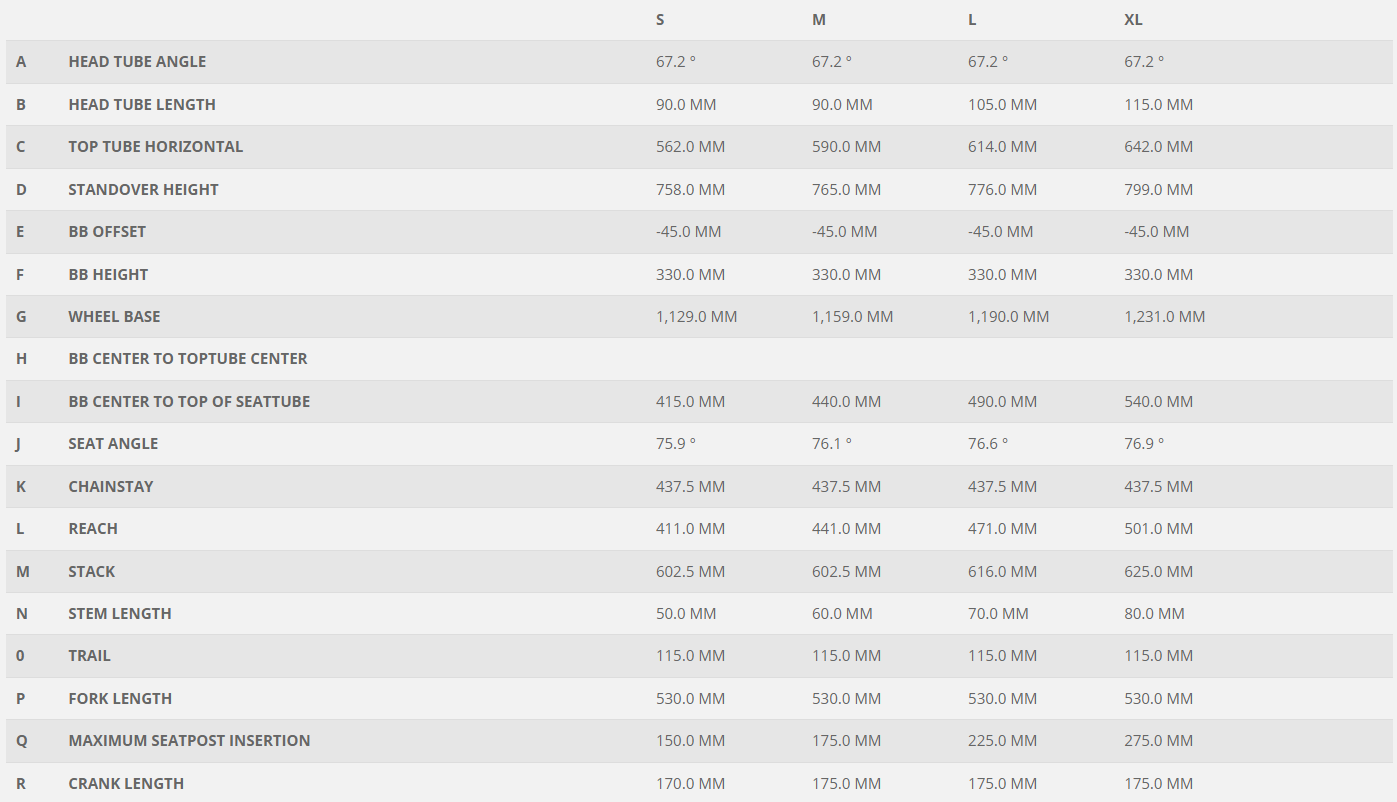Select the TOP TUBE HORIZONTAL label
This screenshot has height=802, width=1397.
pos(156,147)
